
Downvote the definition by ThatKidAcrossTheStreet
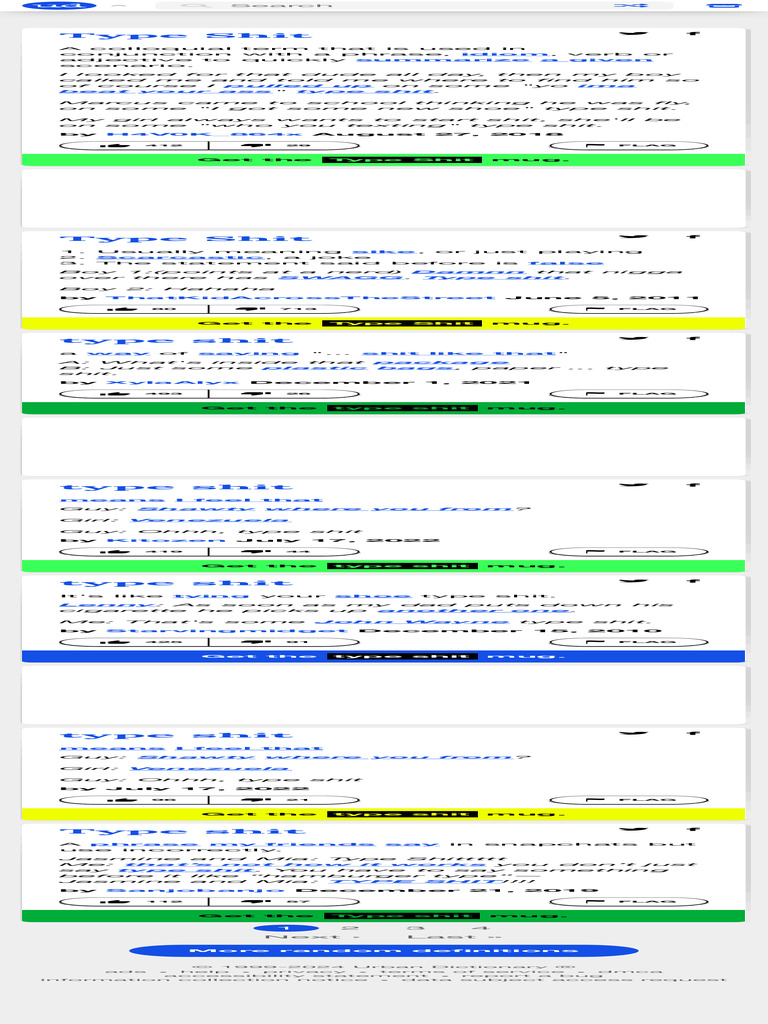coord(284,309)
